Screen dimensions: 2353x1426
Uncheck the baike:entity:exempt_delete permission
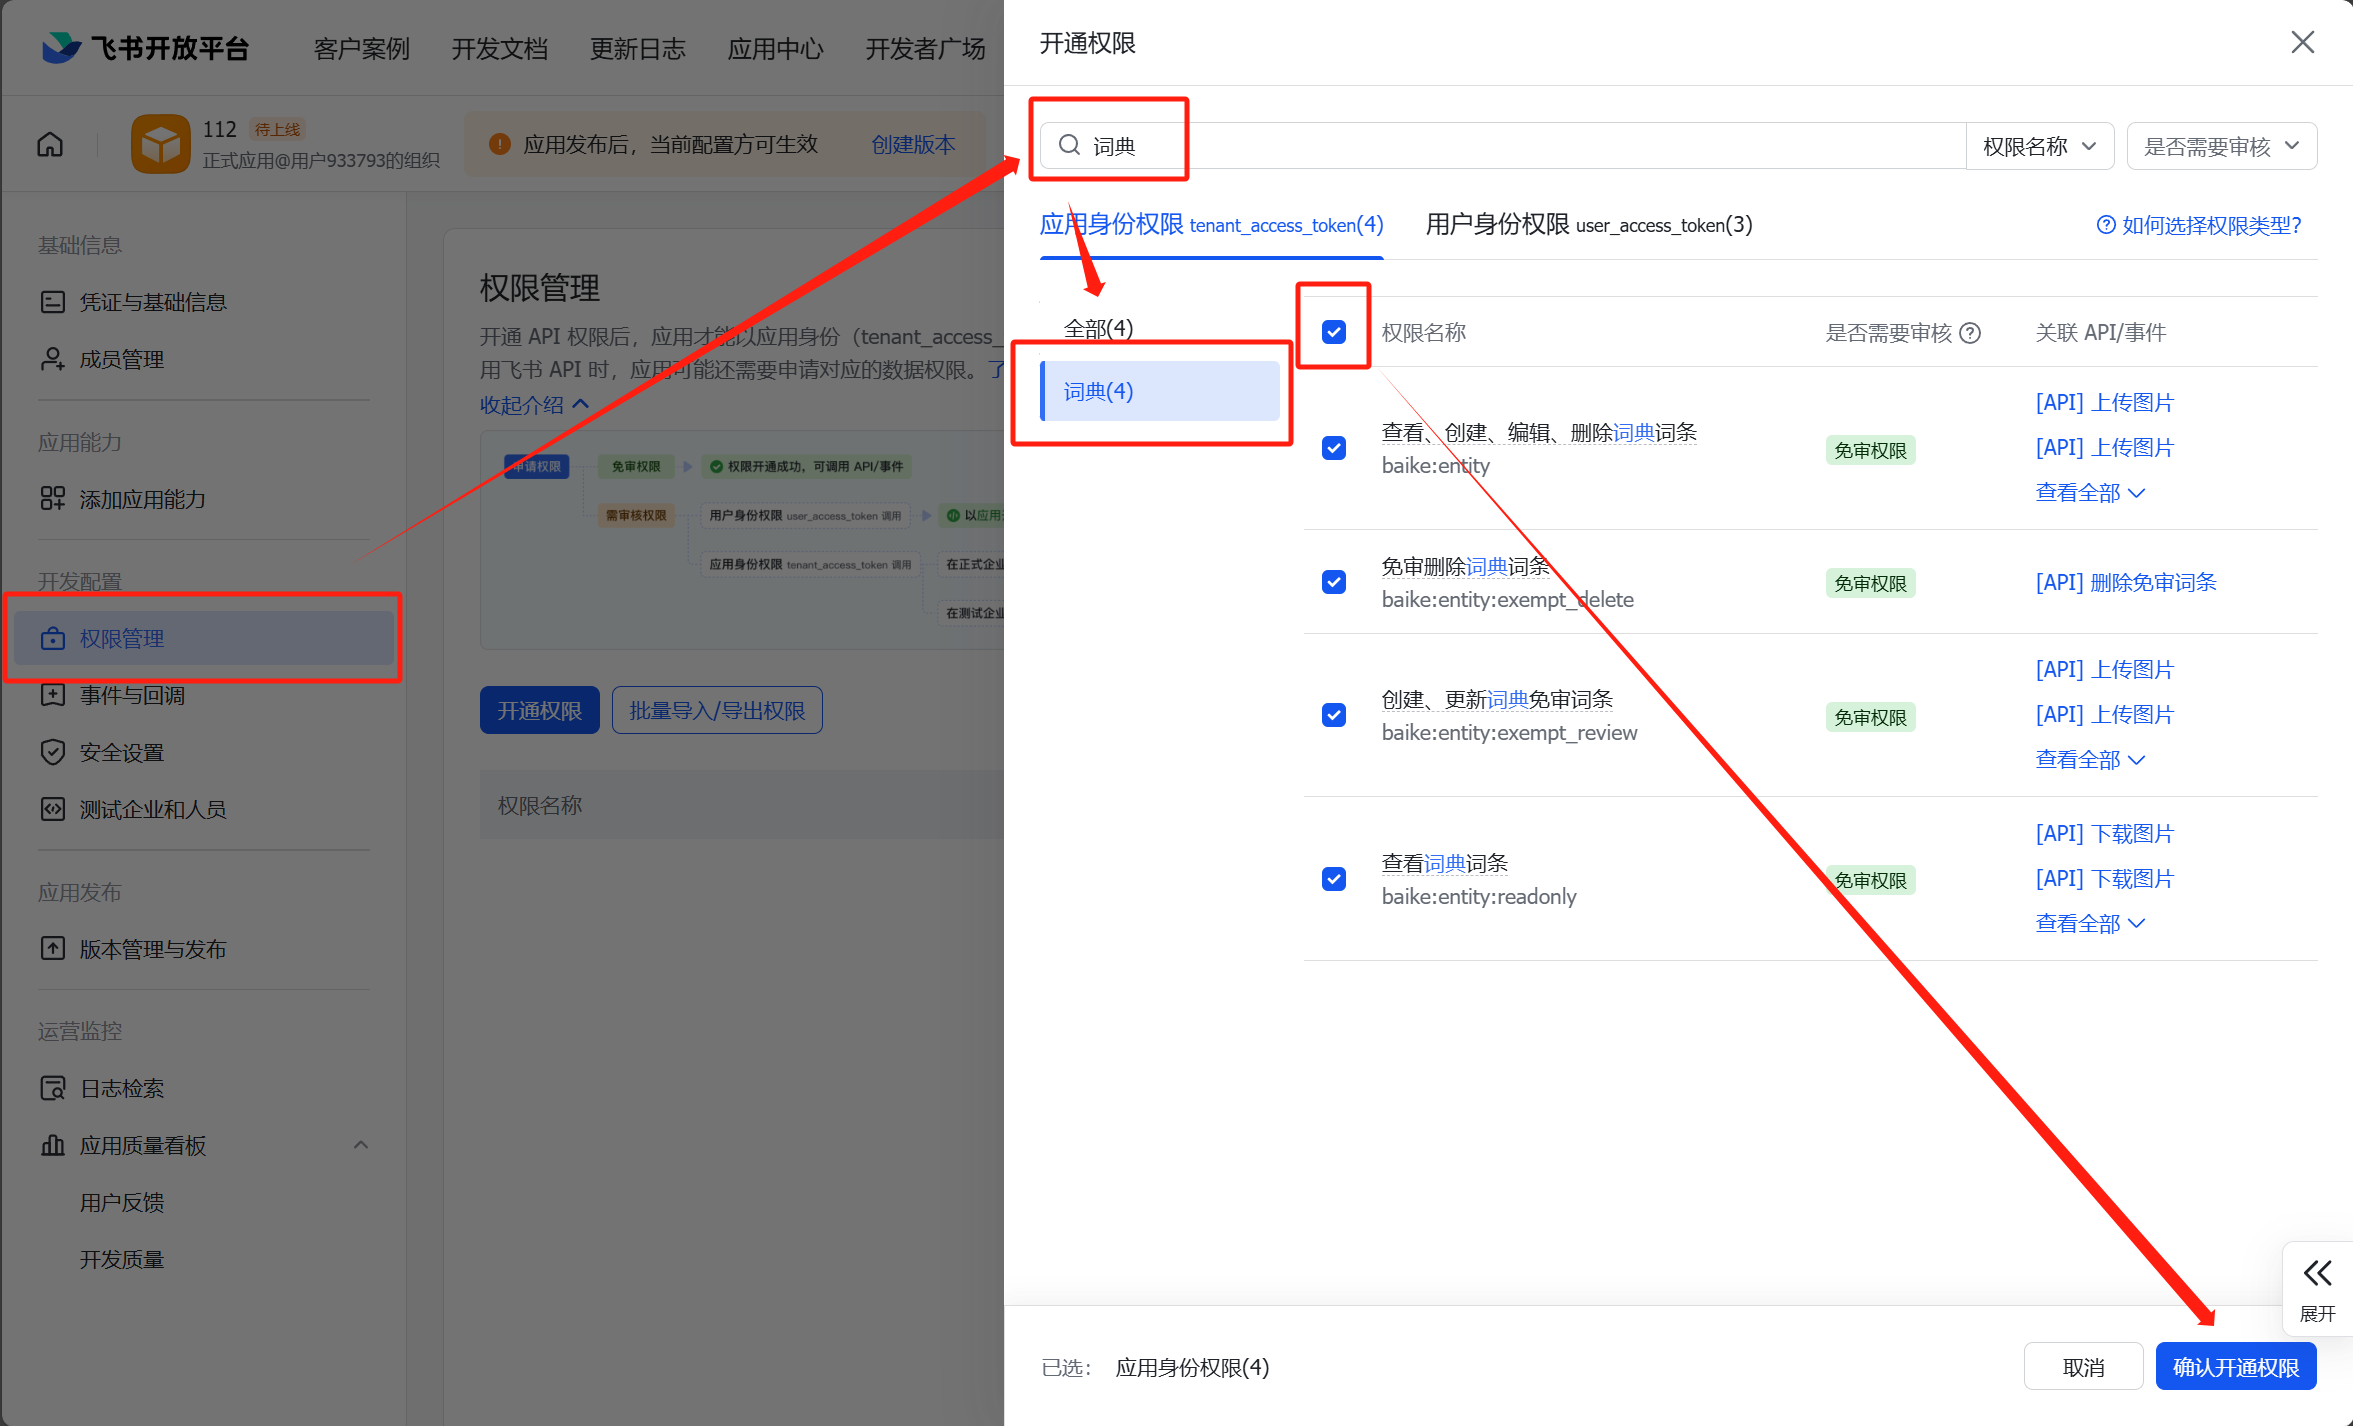point(1334,582)
